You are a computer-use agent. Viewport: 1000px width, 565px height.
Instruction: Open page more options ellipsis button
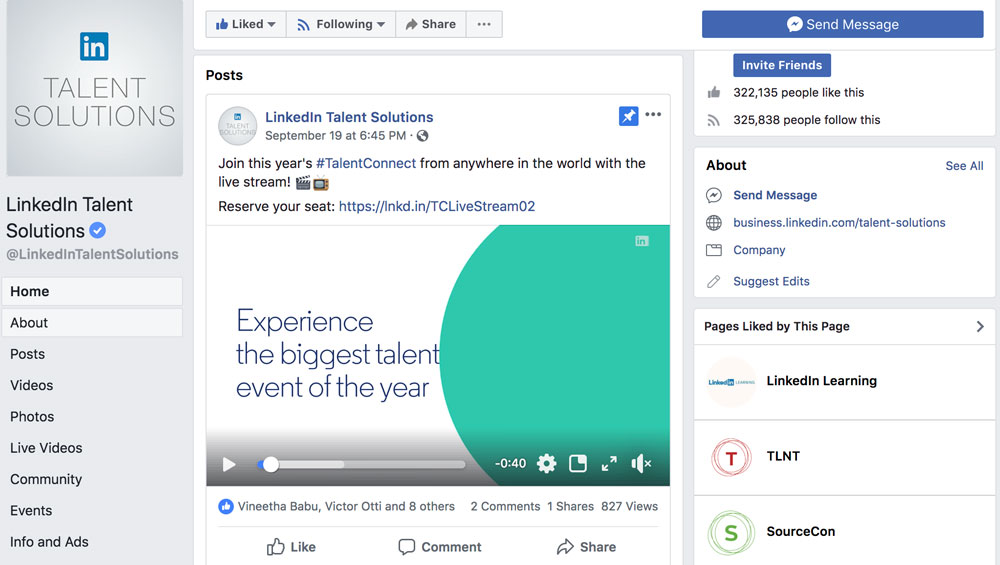(x=484, y=24)
